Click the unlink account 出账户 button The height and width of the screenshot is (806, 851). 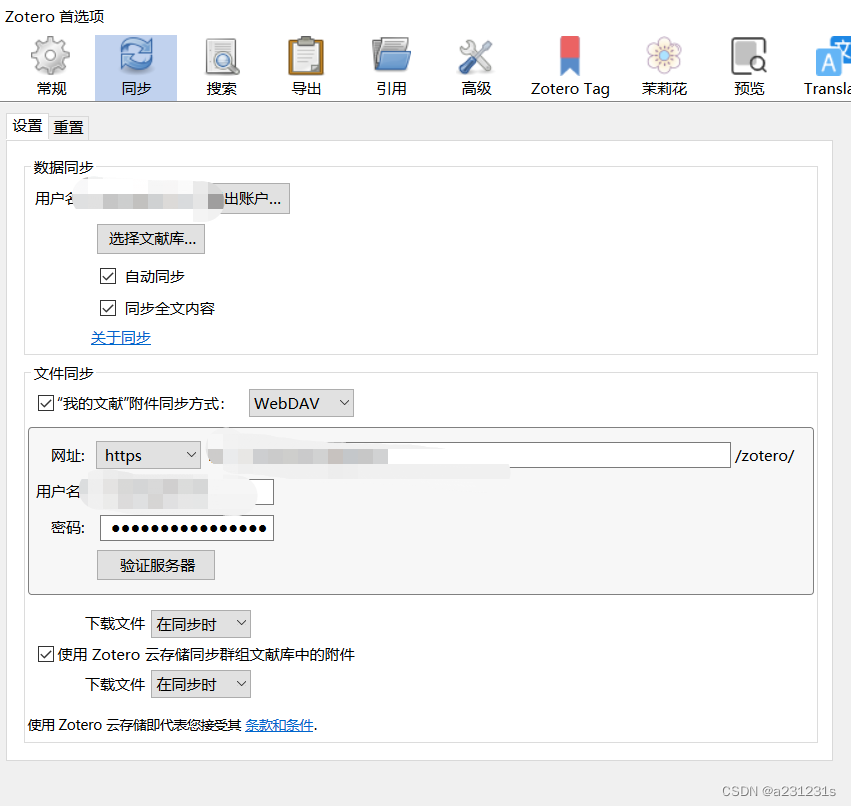pyautogui.click(x=253, y=199)
